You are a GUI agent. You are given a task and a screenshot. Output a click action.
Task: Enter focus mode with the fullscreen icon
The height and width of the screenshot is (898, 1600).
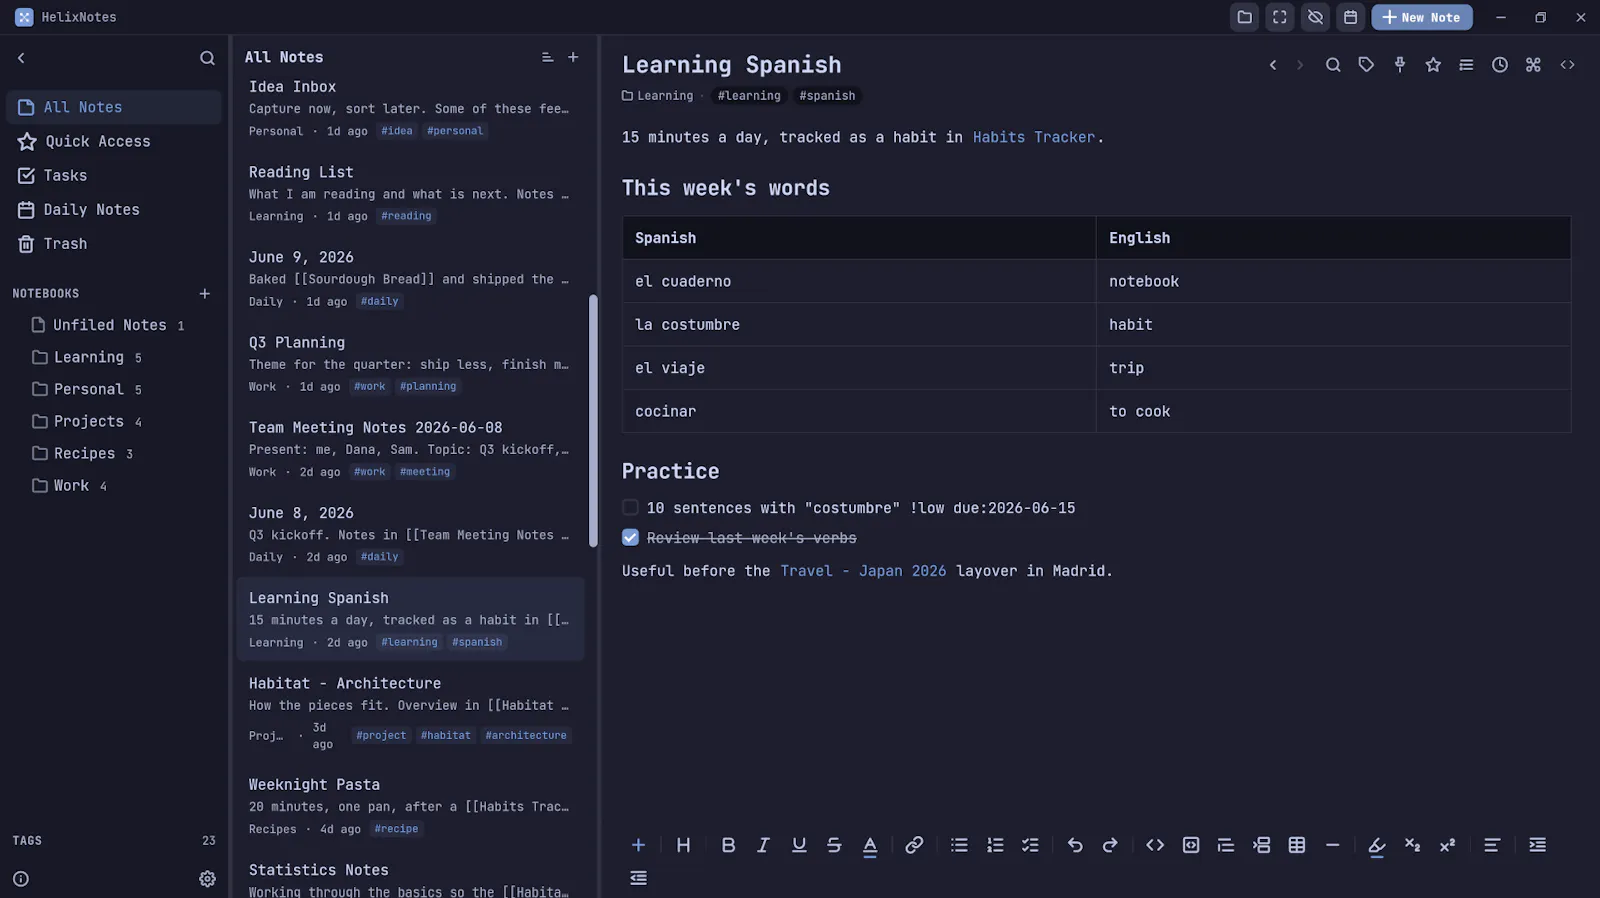click(1279, 17)
